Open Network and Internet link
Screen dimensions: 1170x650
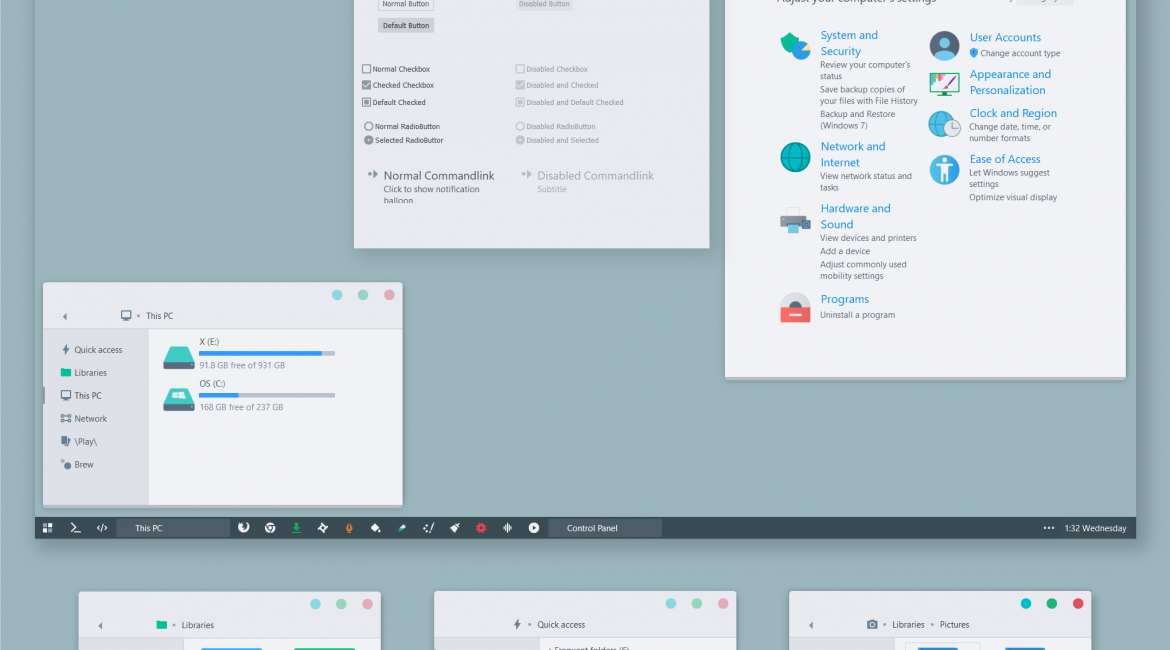click(853, 154)
